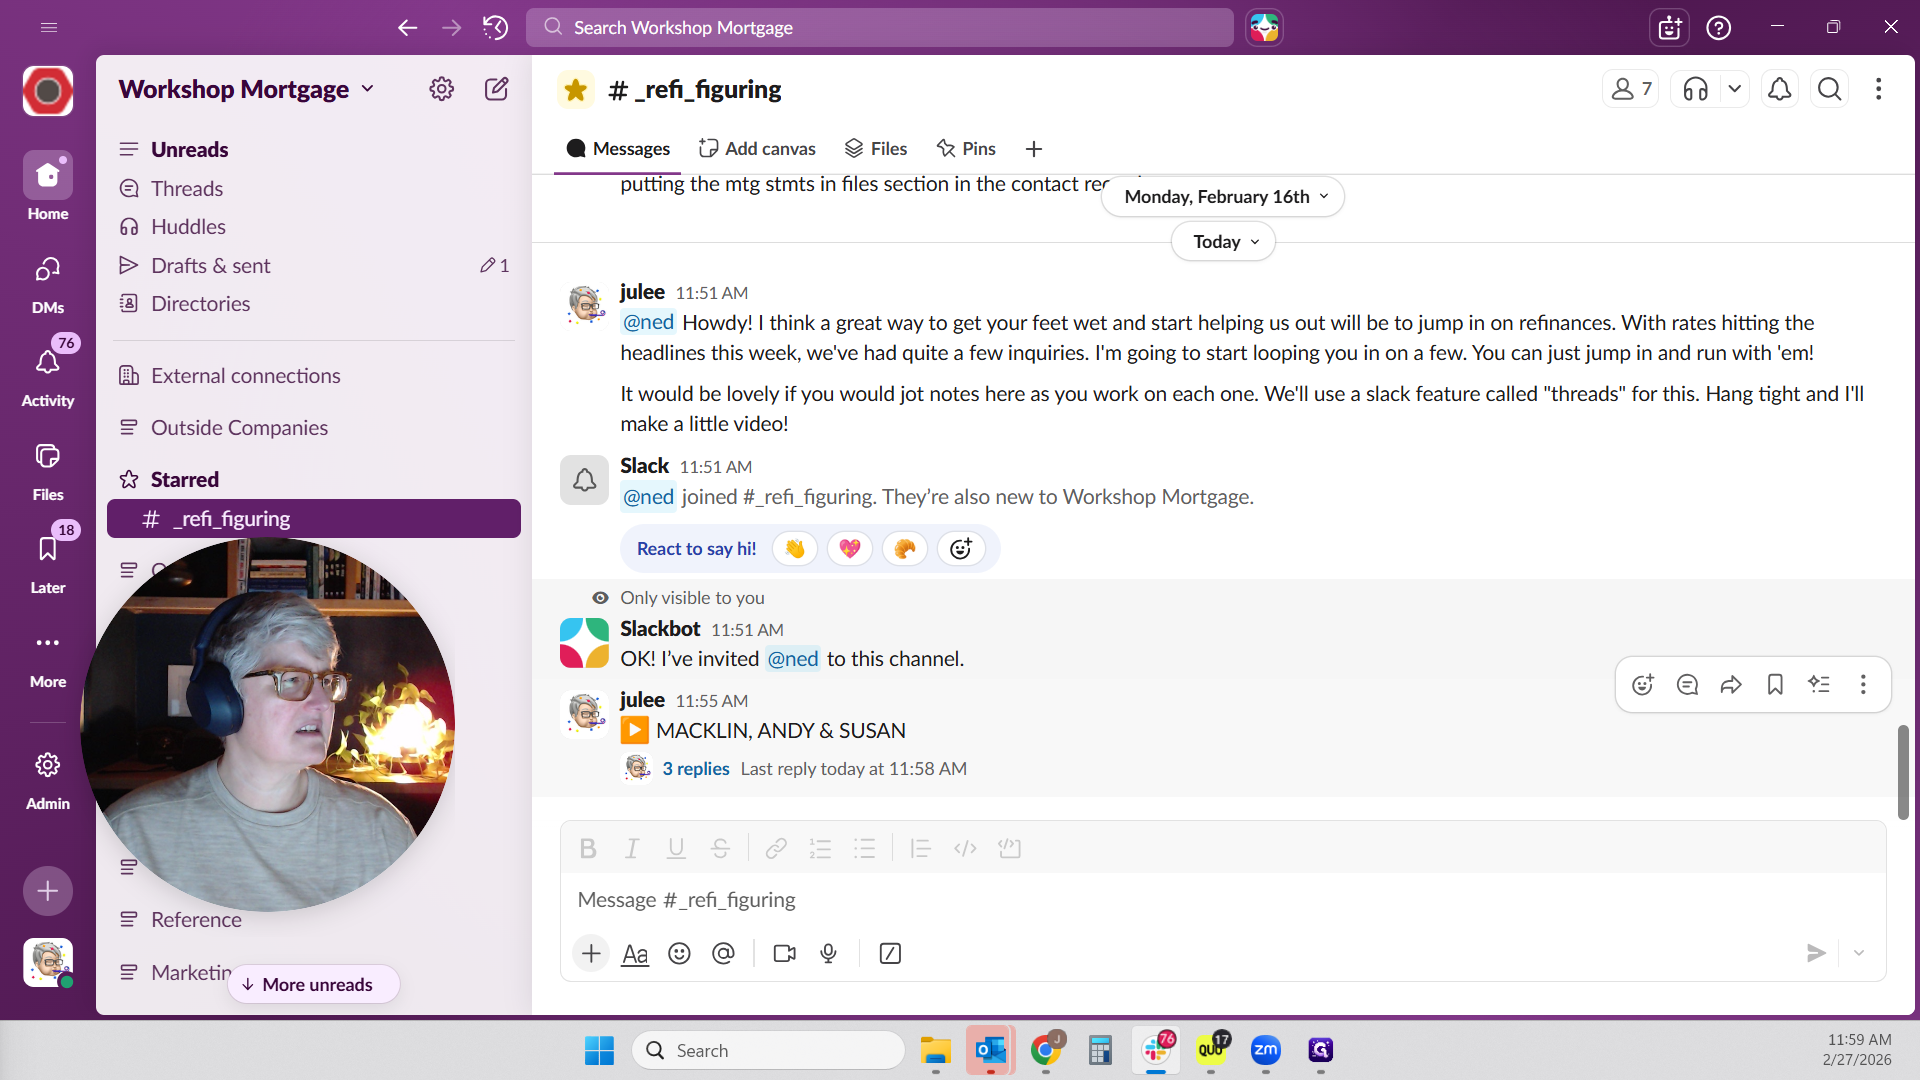The image size is (1920, 1080).
Task: Expand the Workshop Mortgage workspace menu
Action: [246, 89]
